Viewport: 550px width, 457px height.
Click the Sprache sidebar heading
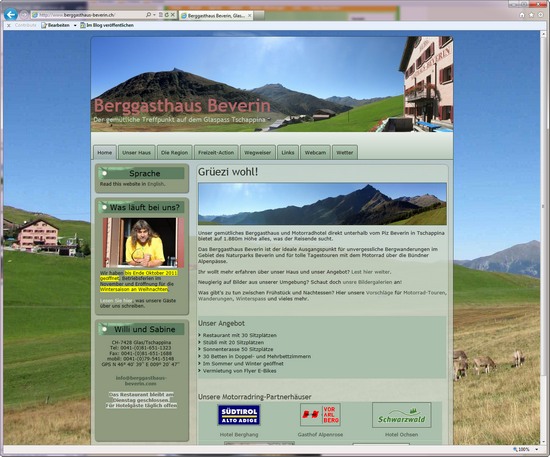pyautogui.click(x=145, y=173)
